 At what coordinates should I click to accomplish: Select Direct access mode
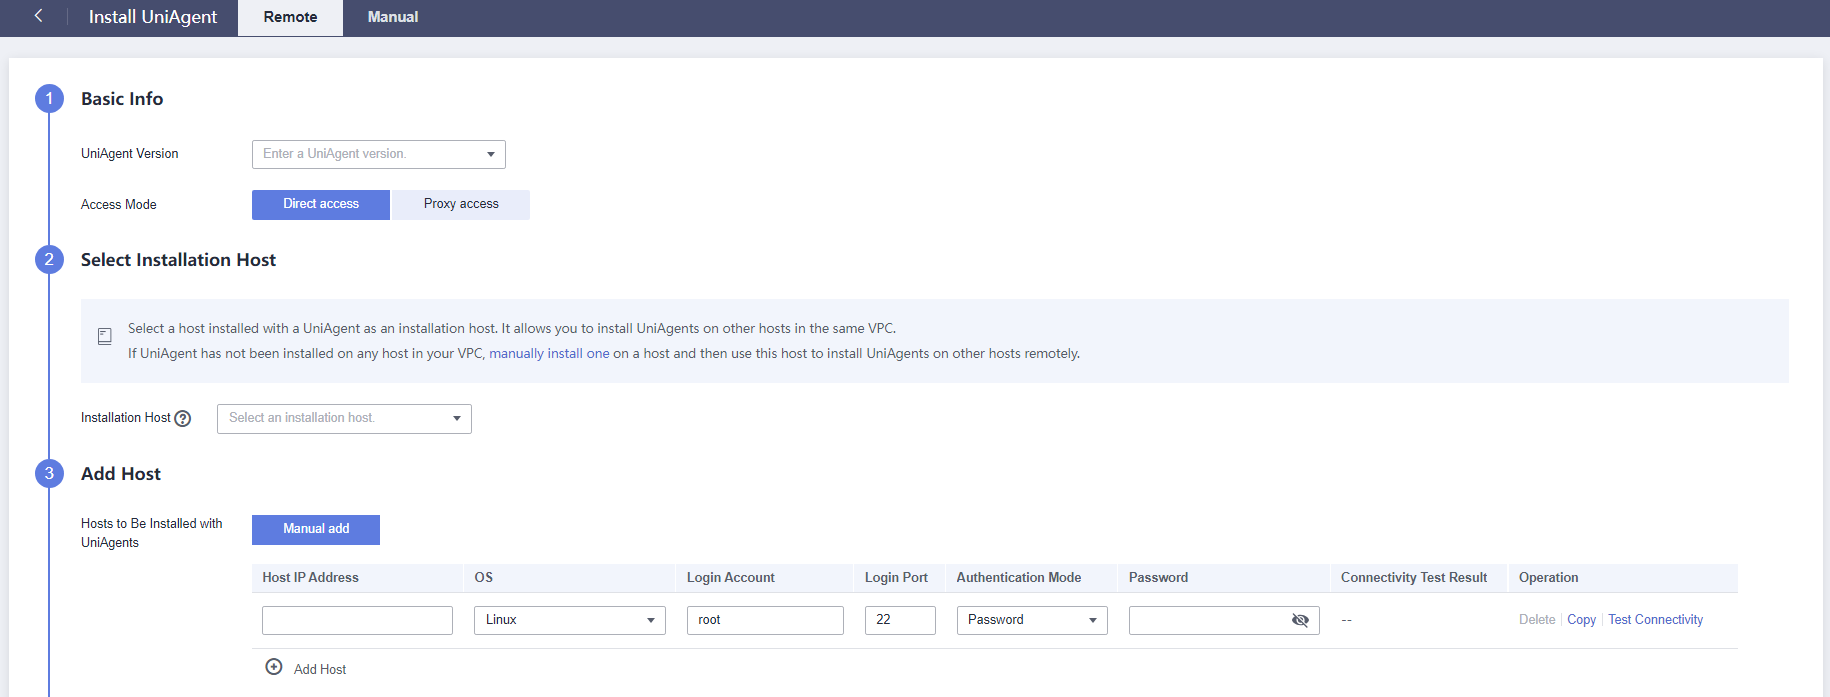click(x=321, y=204)
